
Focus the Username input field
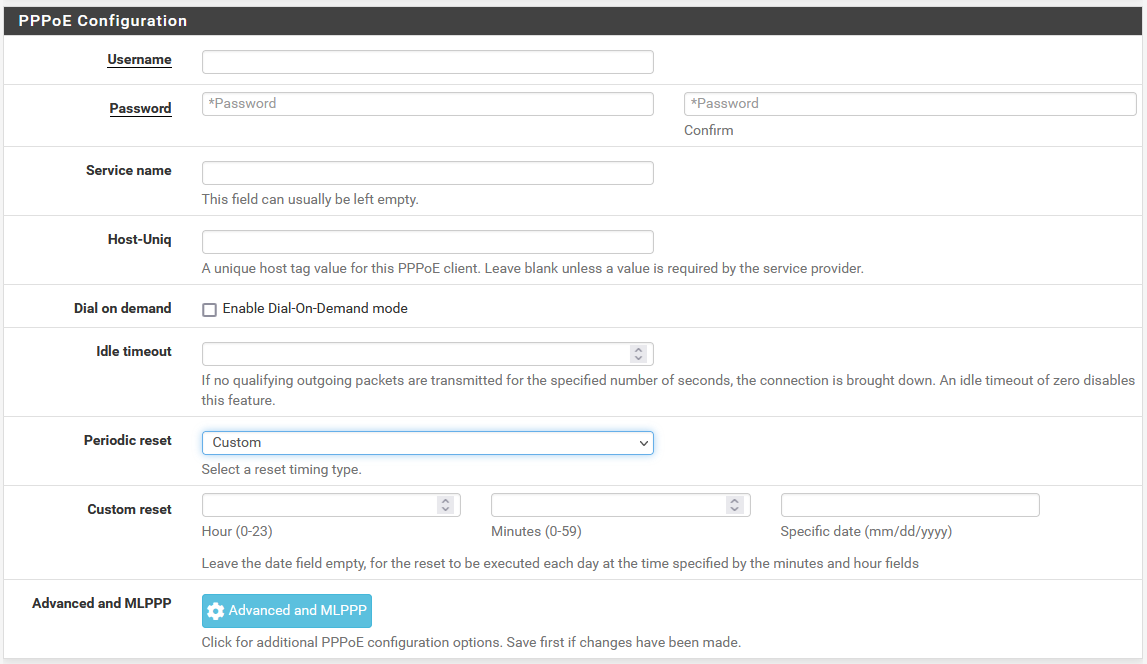427,62
